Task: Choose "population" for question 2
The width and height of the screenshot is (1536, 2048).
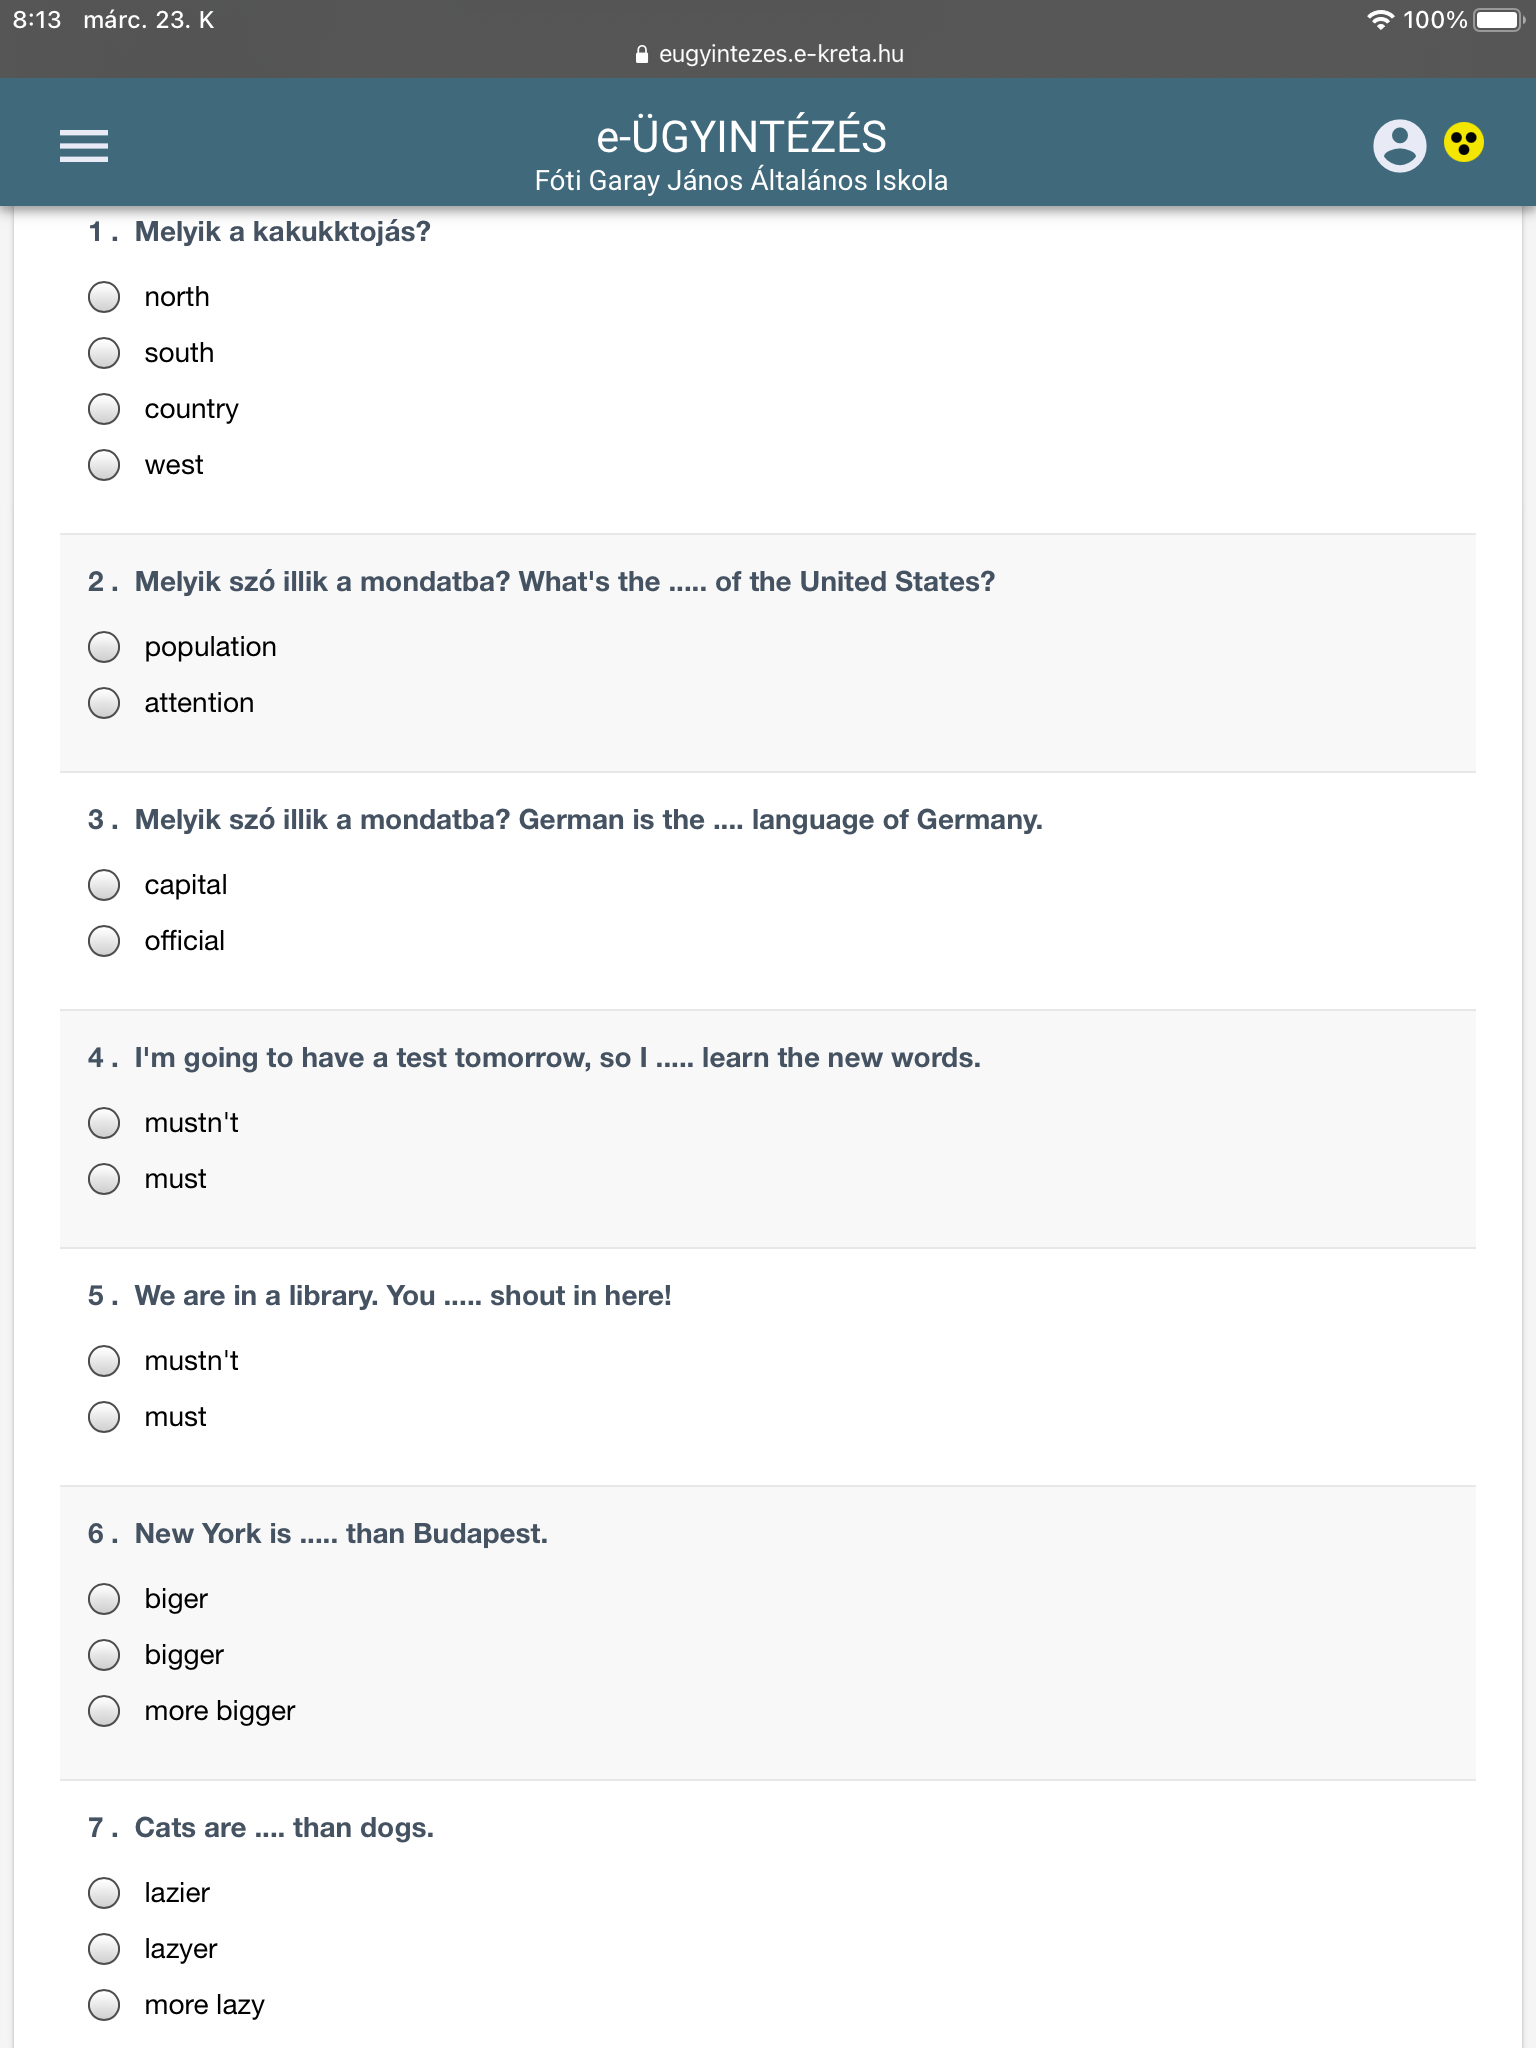Action: point(104,647)
